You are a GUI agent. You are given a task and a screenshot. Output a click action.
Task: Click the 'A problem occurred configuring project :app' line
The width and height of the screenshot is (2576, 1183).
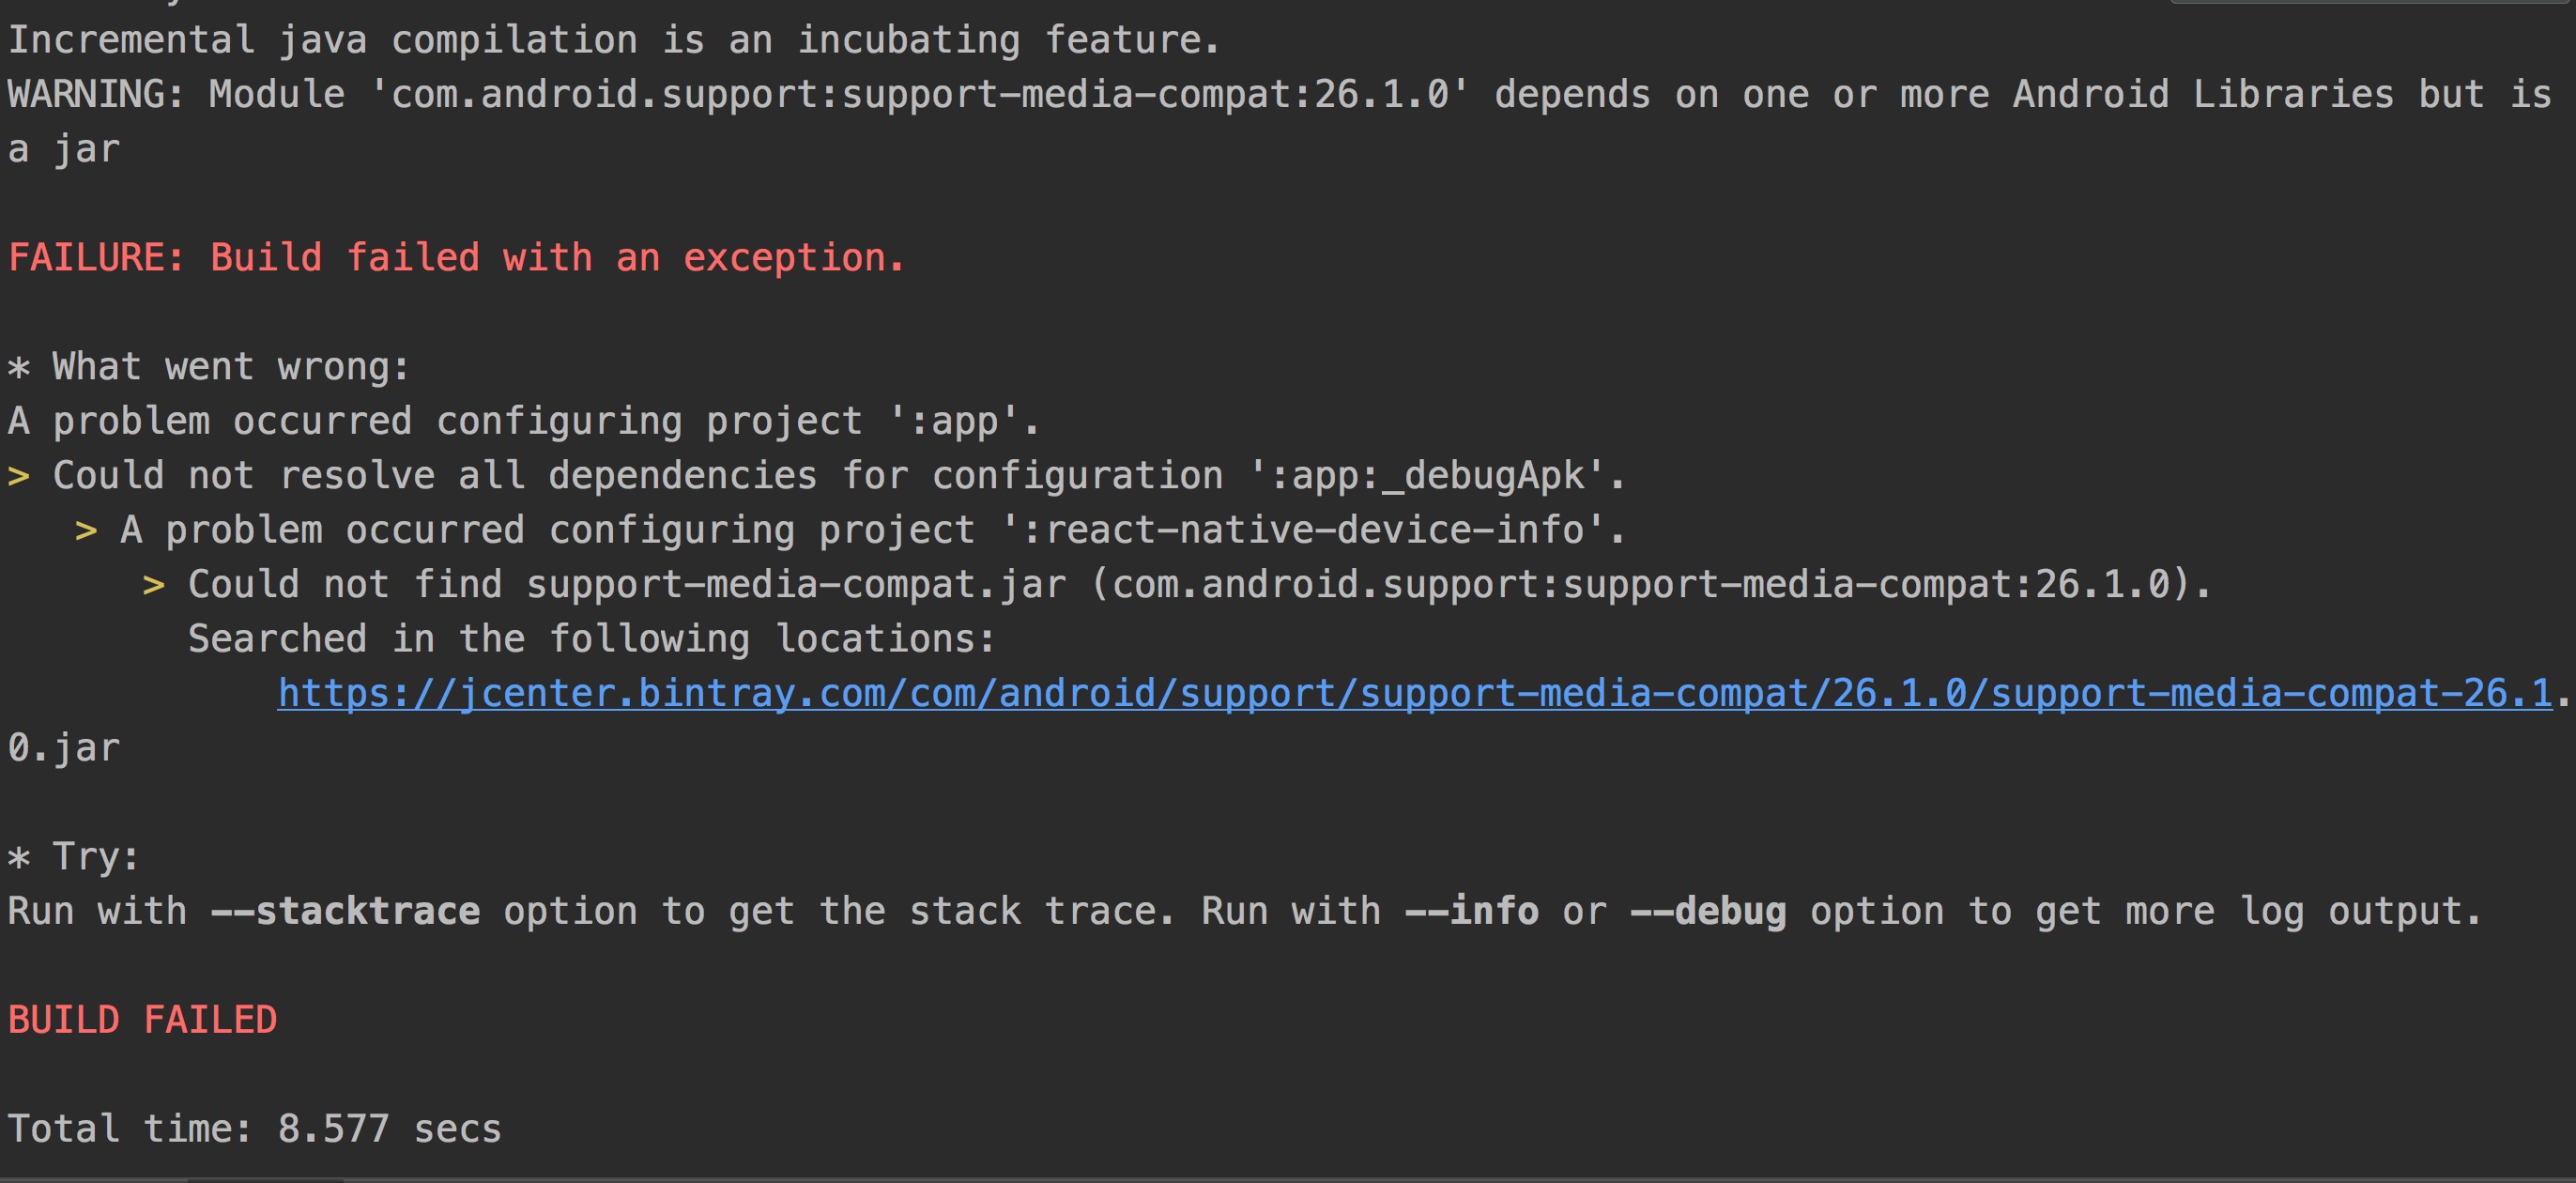tap(520, 420)
